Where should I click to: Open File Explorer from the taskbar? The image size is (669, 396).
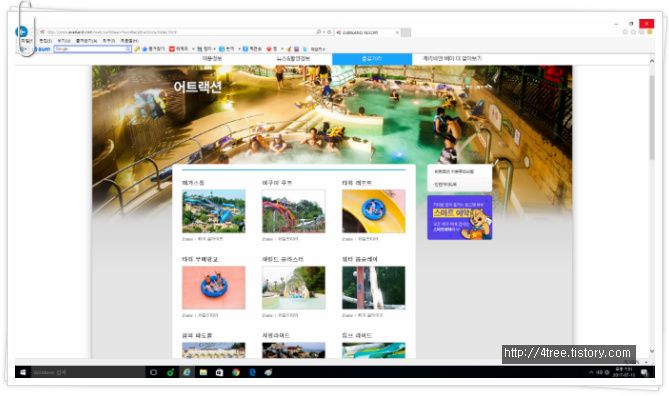pyautogui.click(x=203, y=373)
